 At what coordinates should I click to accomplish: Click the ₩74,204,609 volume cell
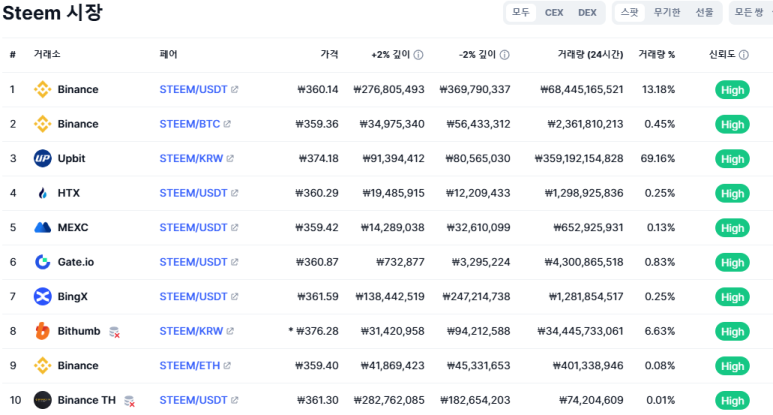[x=591, y=400]
